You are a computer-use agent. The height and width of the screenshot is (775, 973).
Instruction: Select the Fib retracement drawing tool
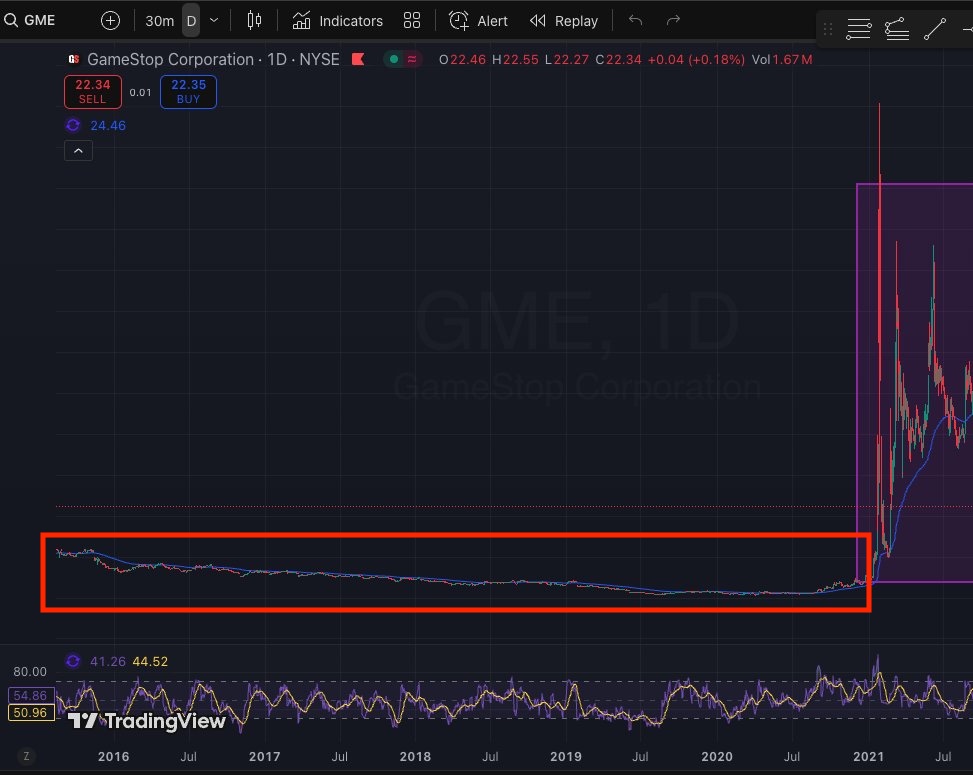(x=859, y=29)
